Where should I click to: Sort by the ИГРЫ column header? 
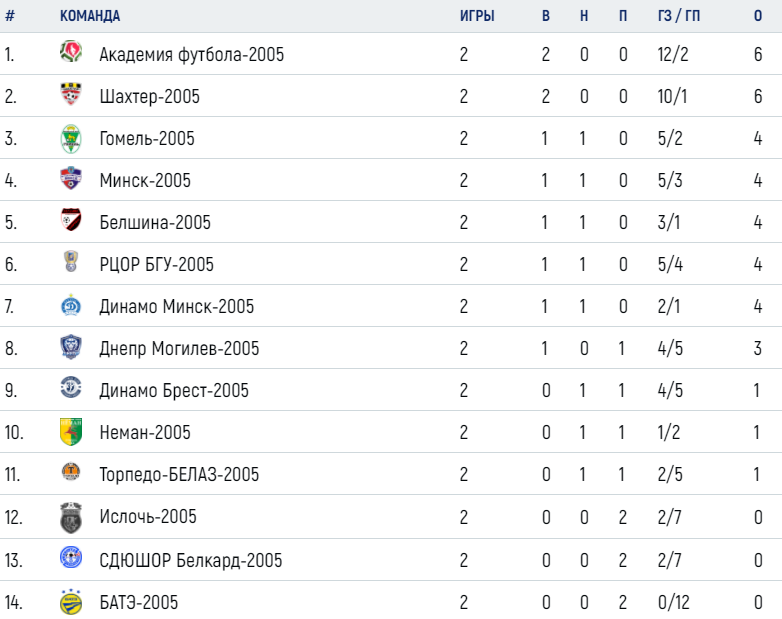(x=477, y=16)
